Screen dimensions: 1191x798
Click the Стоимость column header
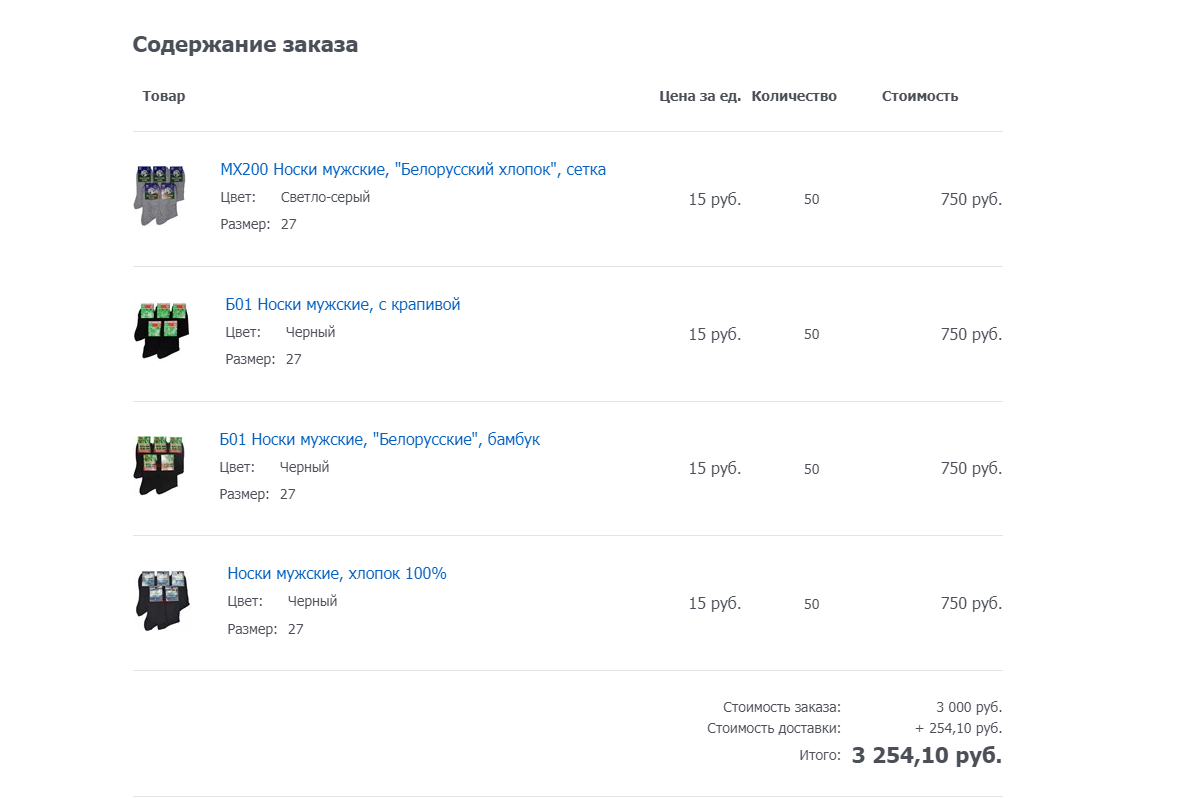[920, 97]
